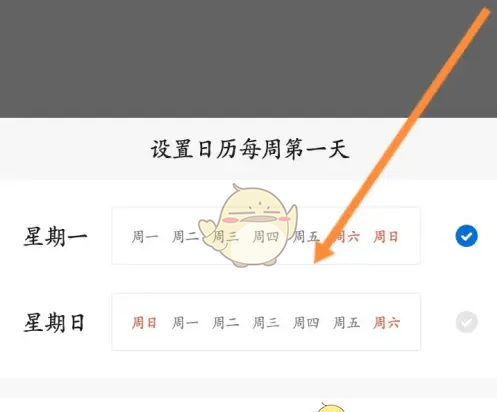
Task: Tap red 周六 in the 星期一 week preview
Action: [346, 237]
